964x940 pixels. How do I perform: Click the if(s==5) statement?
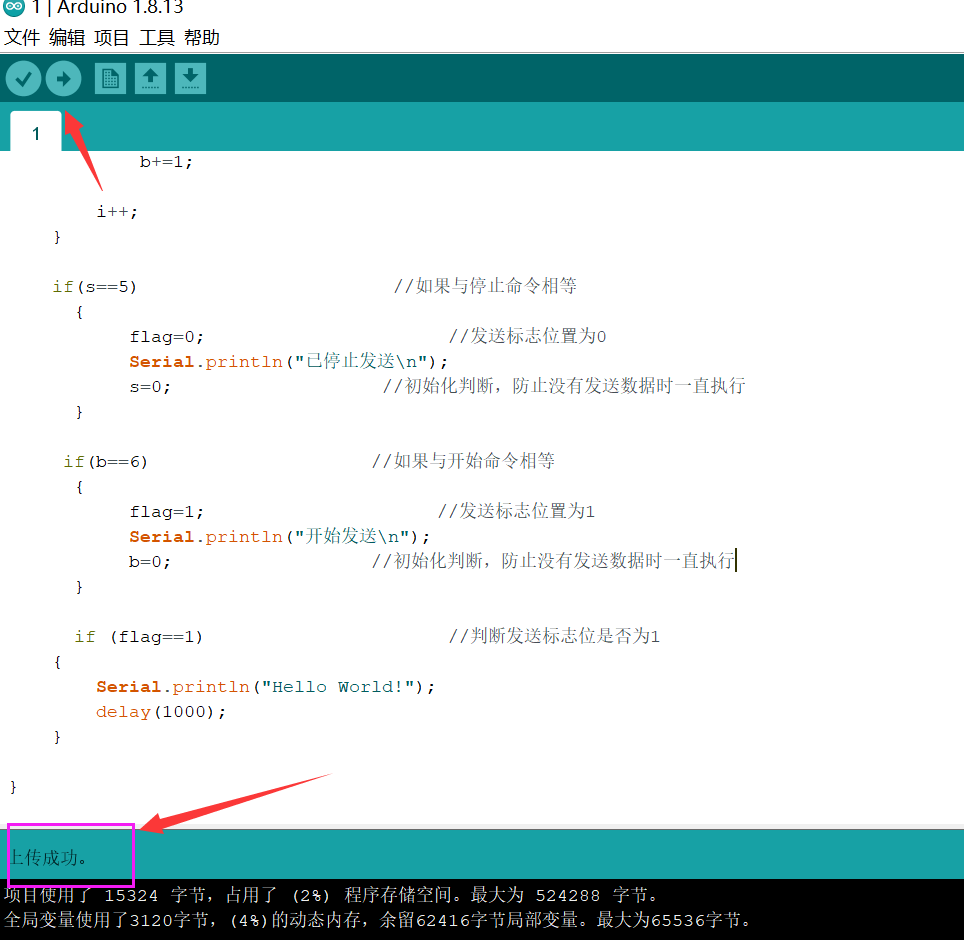click(x=95, y=286)
